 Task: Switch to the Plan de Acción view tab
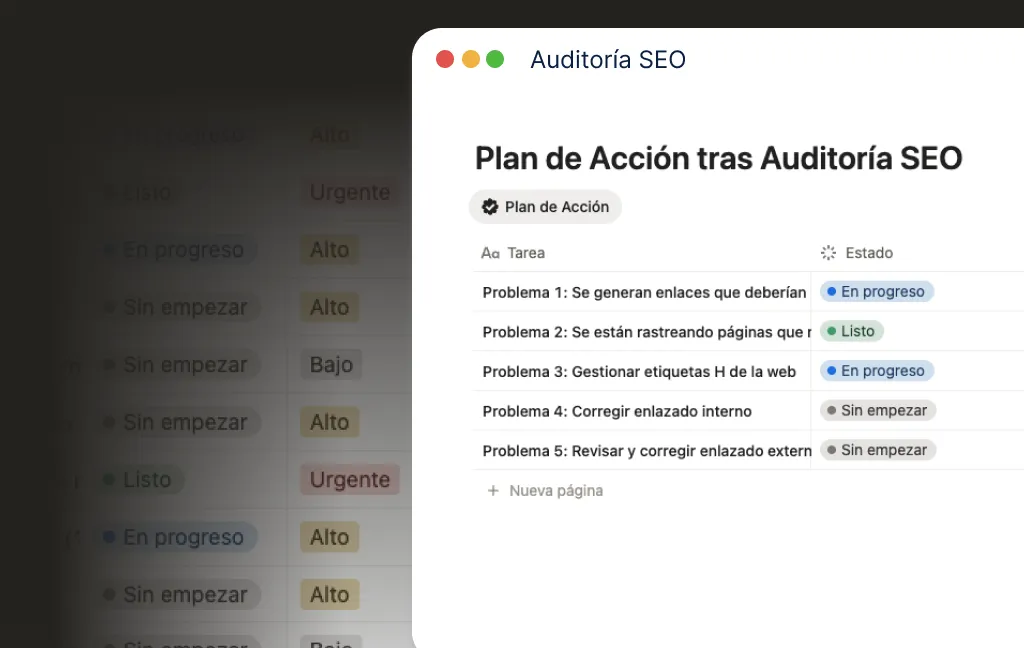click(546, 207)
